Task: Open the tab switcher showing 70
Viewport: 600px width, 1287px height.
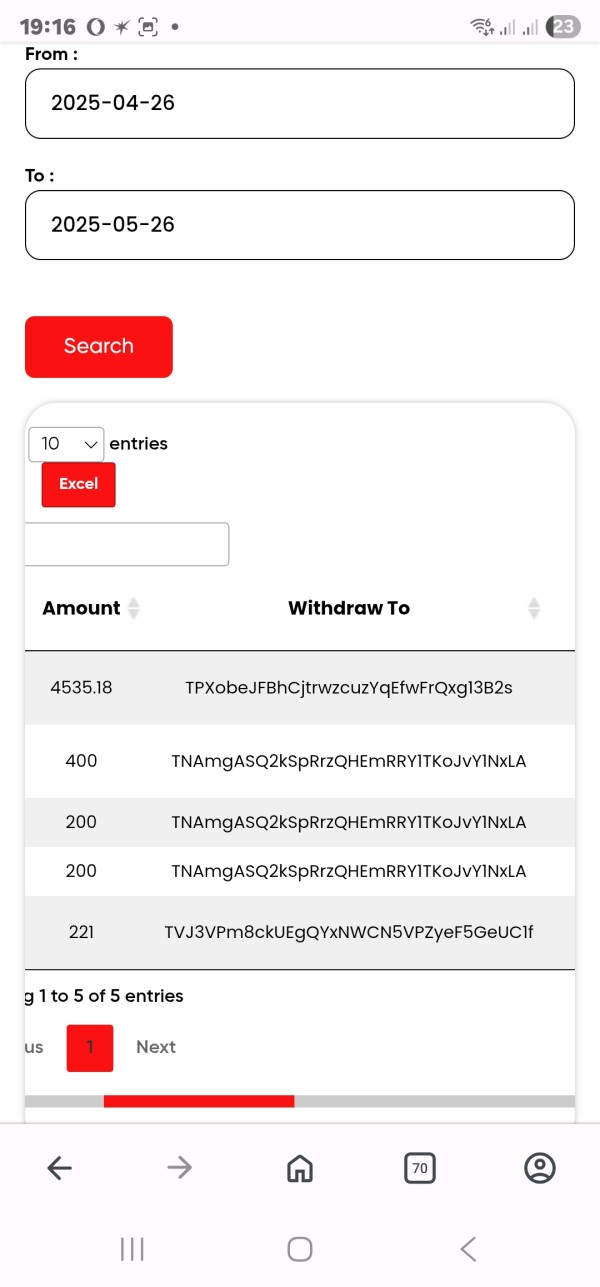Action: point(420,1167)
